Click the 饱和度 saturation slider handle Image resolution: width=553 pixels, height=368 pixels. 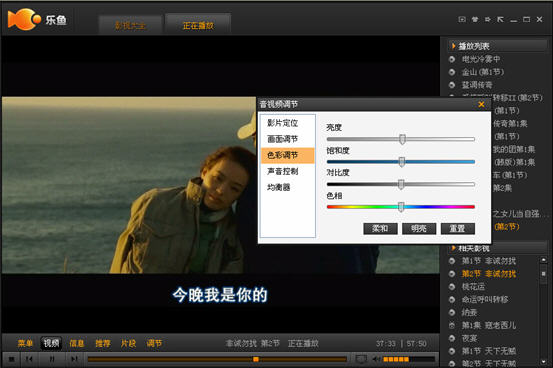pos(402,162)
